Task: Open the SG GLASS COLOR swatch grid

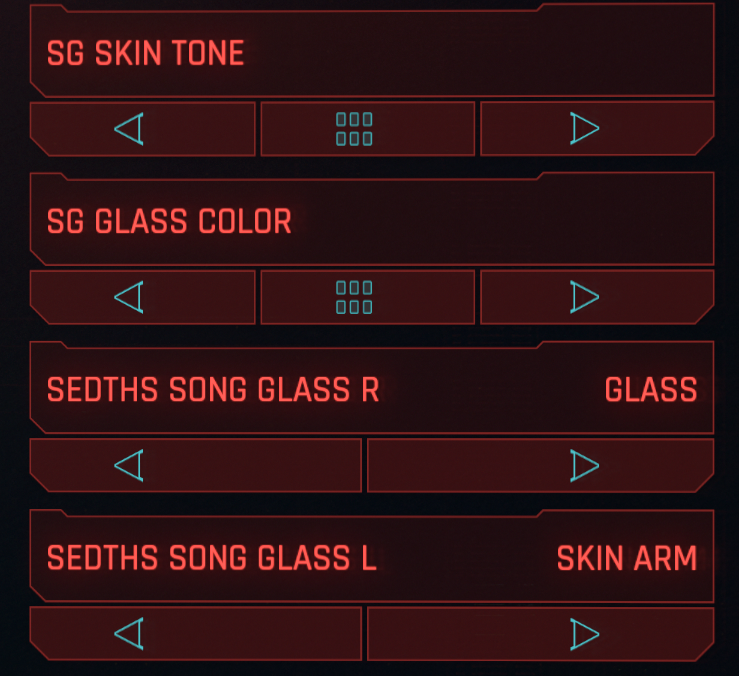Action: pyautogui.click(x=355, y=297)
